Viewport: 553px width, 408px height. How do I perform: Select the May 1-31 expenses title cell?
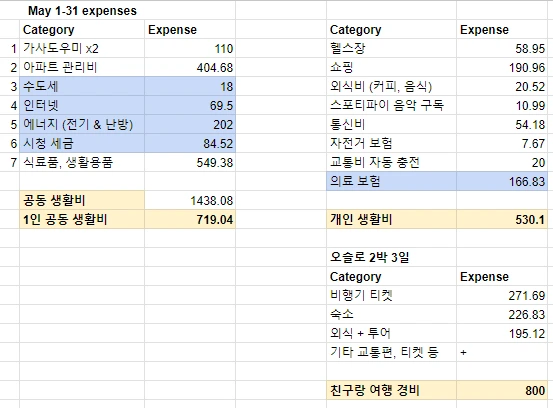(x=82, y=11)
